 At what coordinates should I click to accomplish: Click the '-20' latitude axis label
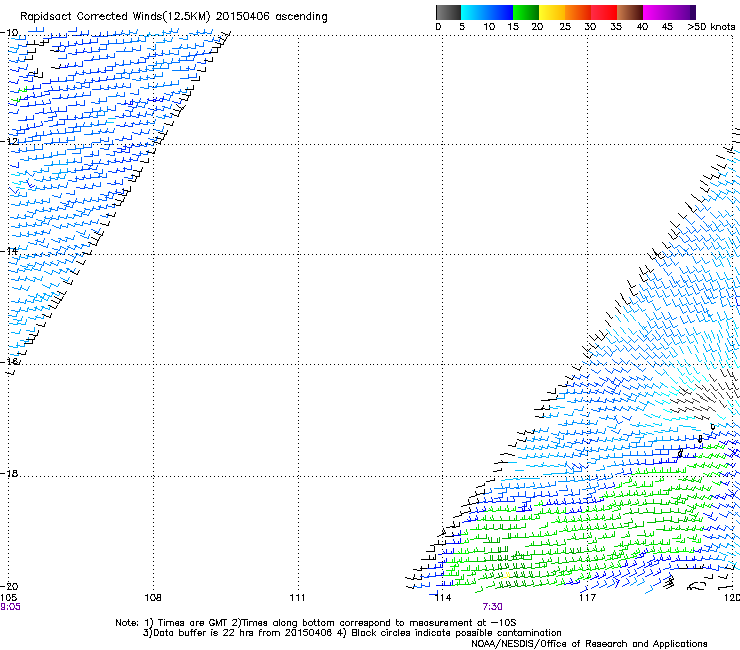click(x=9, y=586)
